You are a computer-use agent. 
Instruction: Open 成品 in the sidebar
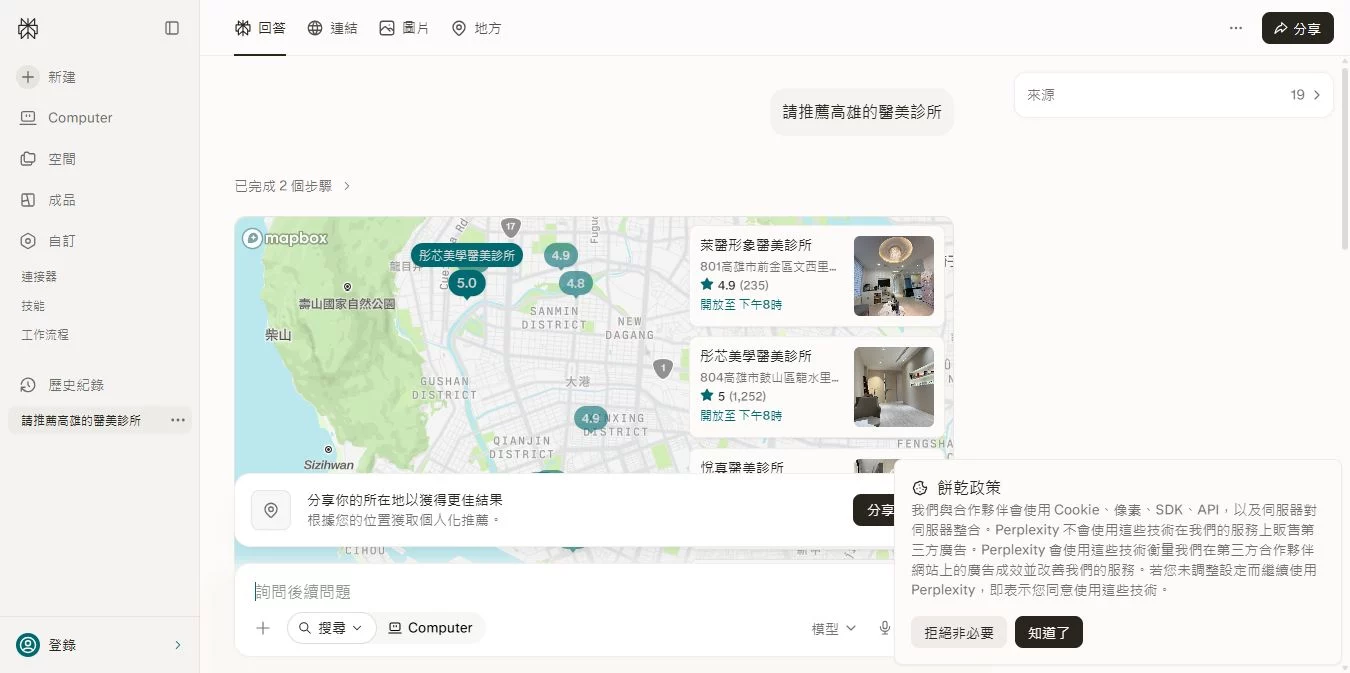pos(47,200)
